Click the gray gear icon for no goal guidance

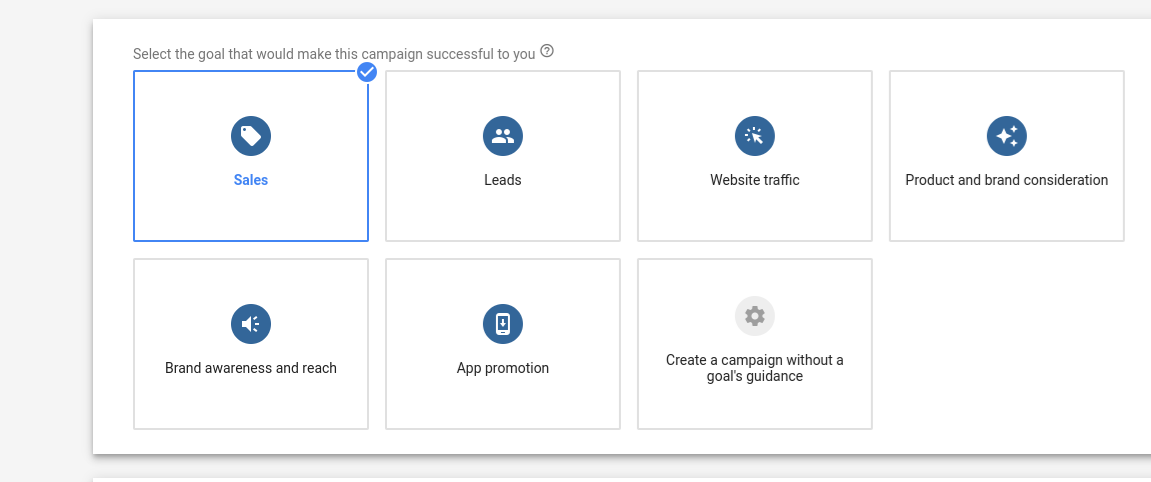pyautogui.click(x=755, y=316)
